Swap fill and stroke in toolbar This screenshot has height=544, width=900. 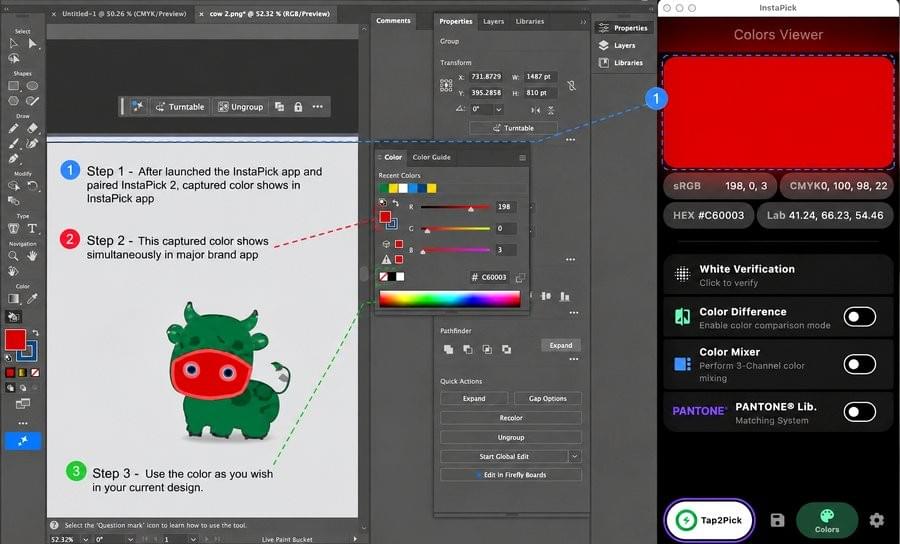click(36, 332)
